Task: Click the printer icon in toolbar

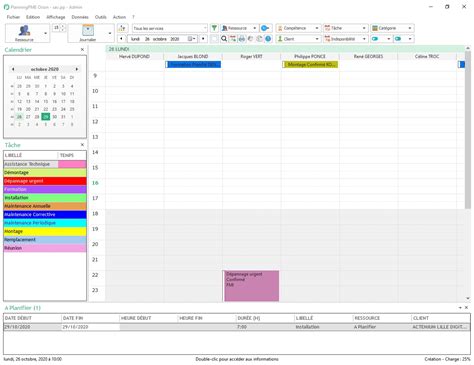Action: (x=242, y=39)
